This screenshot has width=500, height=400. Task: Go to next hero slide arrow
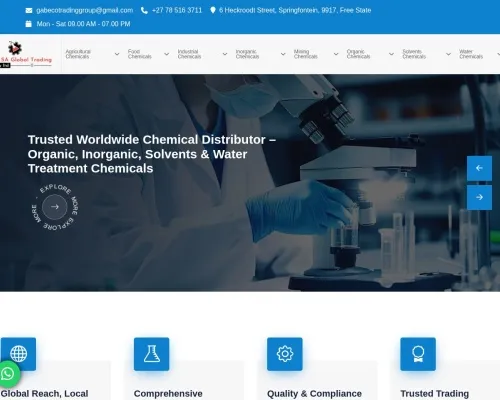coord(479,197)
